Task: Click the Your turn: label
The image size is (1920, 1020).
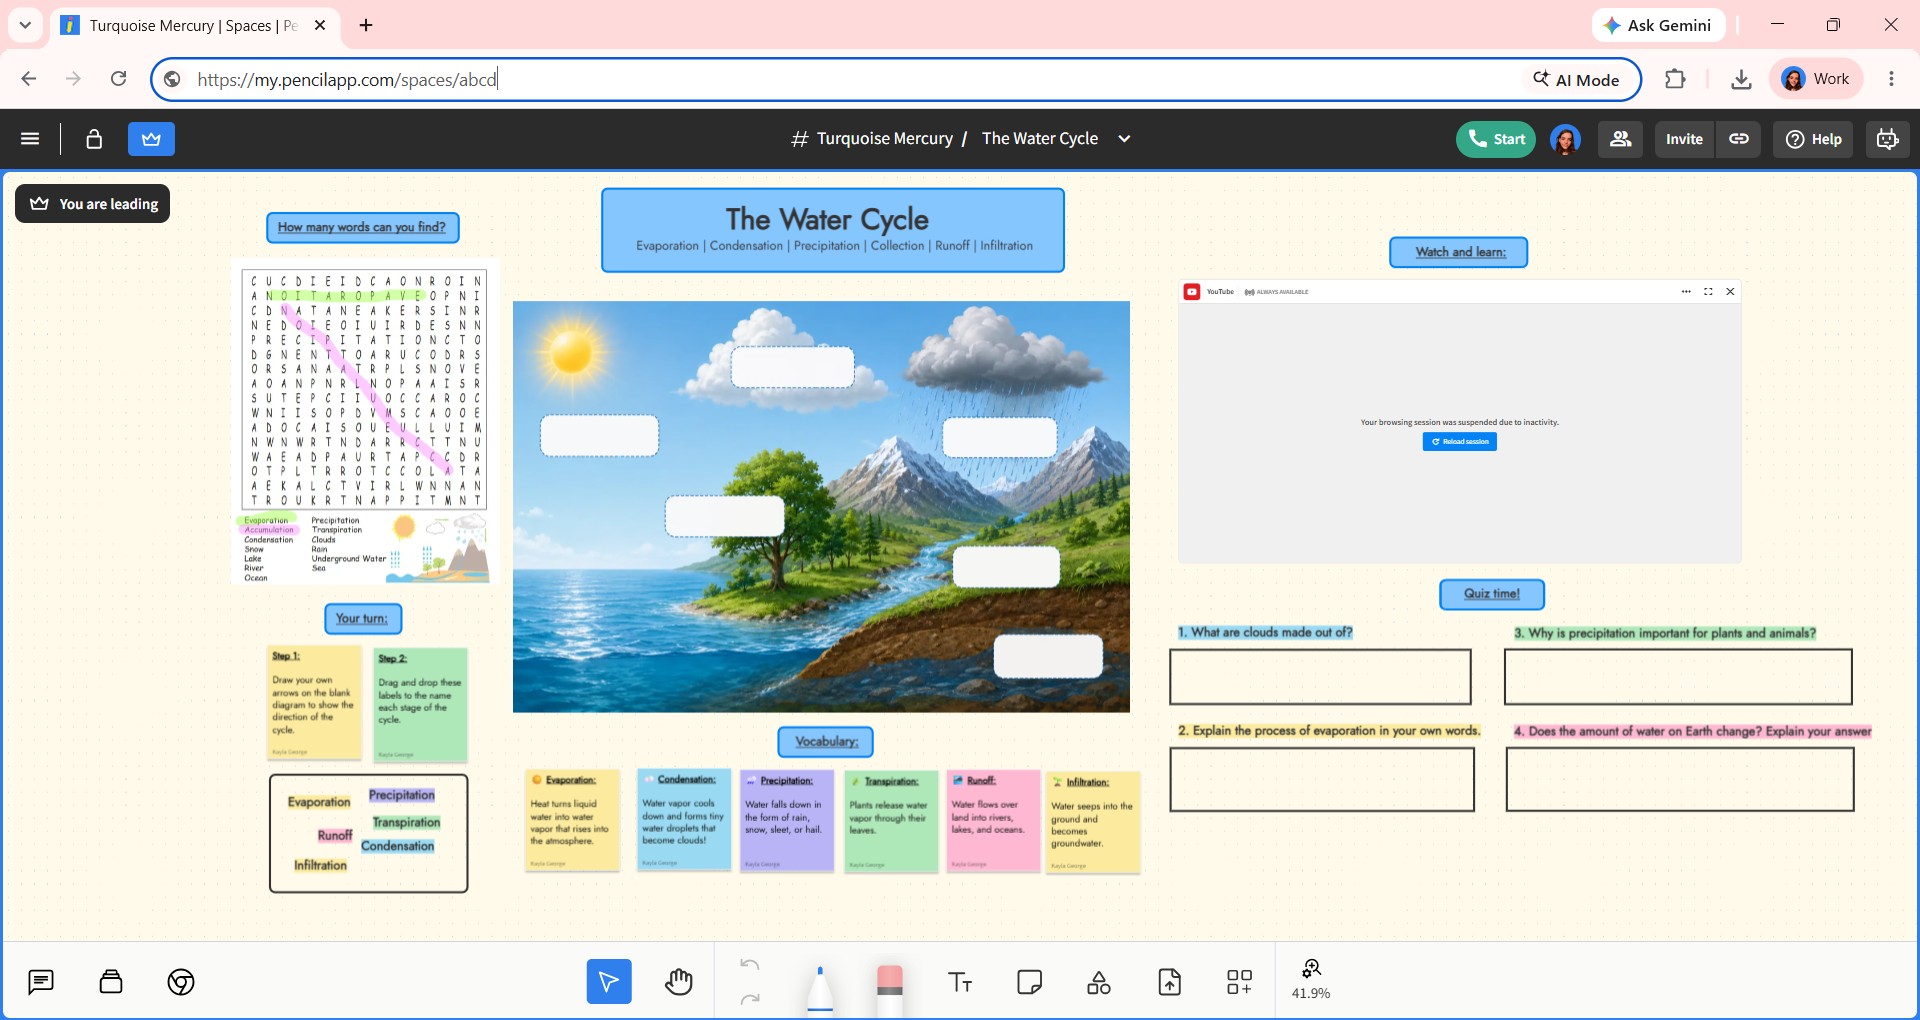Action: point(363,619)
